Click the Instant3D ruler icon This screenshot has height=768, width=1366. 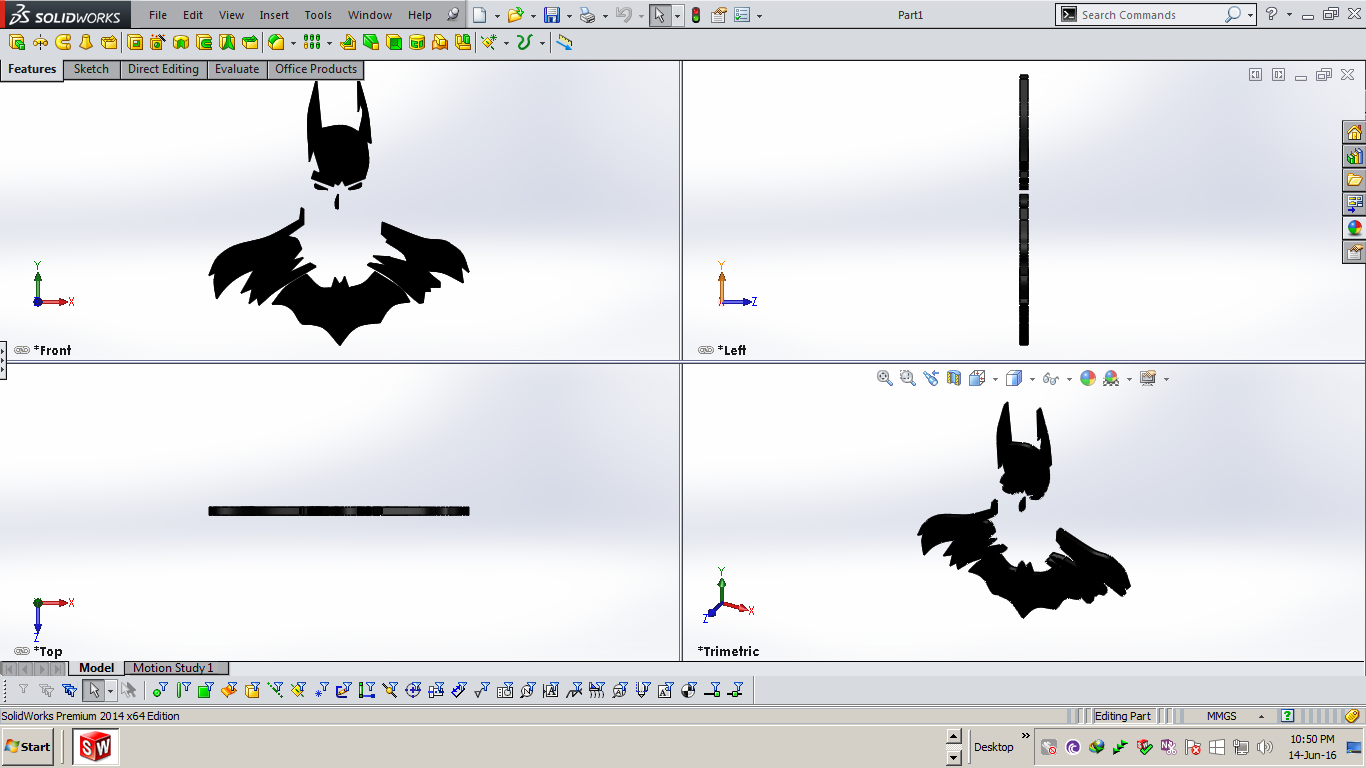point(564,43)
